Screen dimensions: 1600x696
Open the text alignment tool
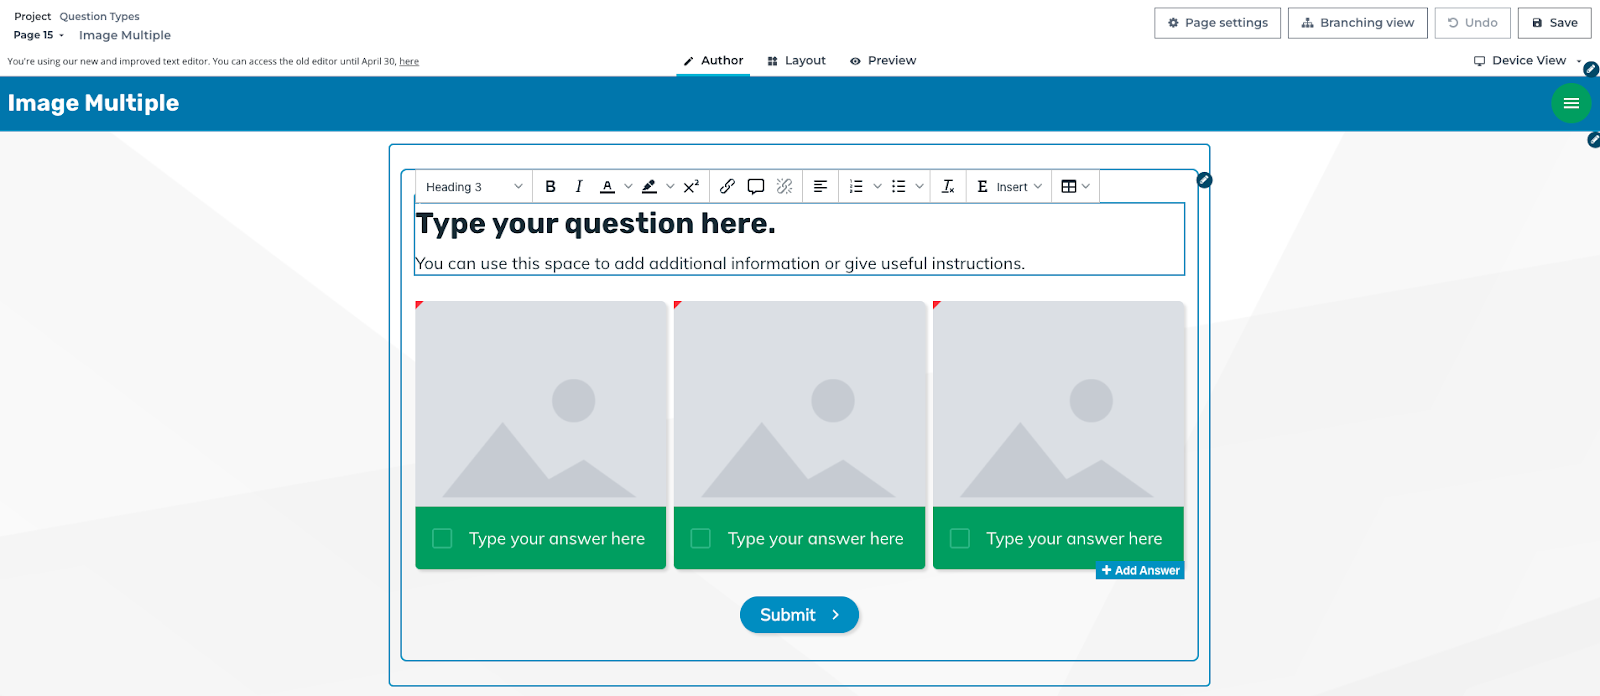pyautogui.click(x=820, y=187)
